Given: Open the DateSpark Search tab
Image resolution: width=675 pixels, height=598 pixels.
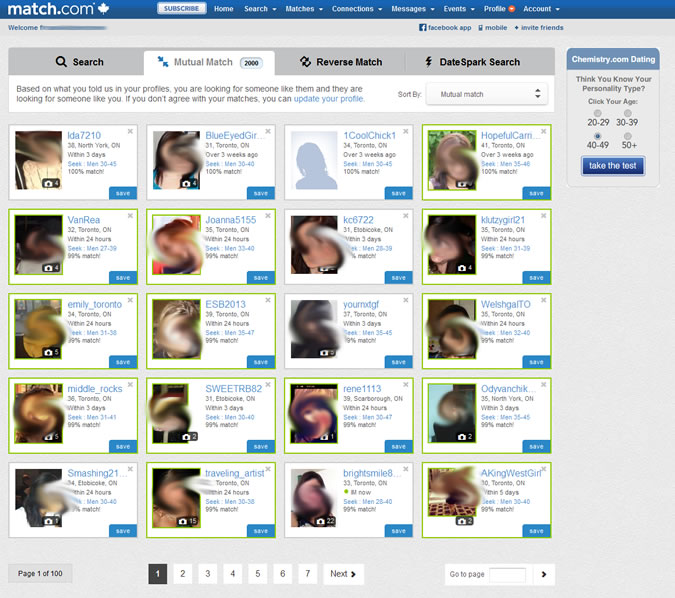Looking at the screenshot, I should [x=472, y=62].
